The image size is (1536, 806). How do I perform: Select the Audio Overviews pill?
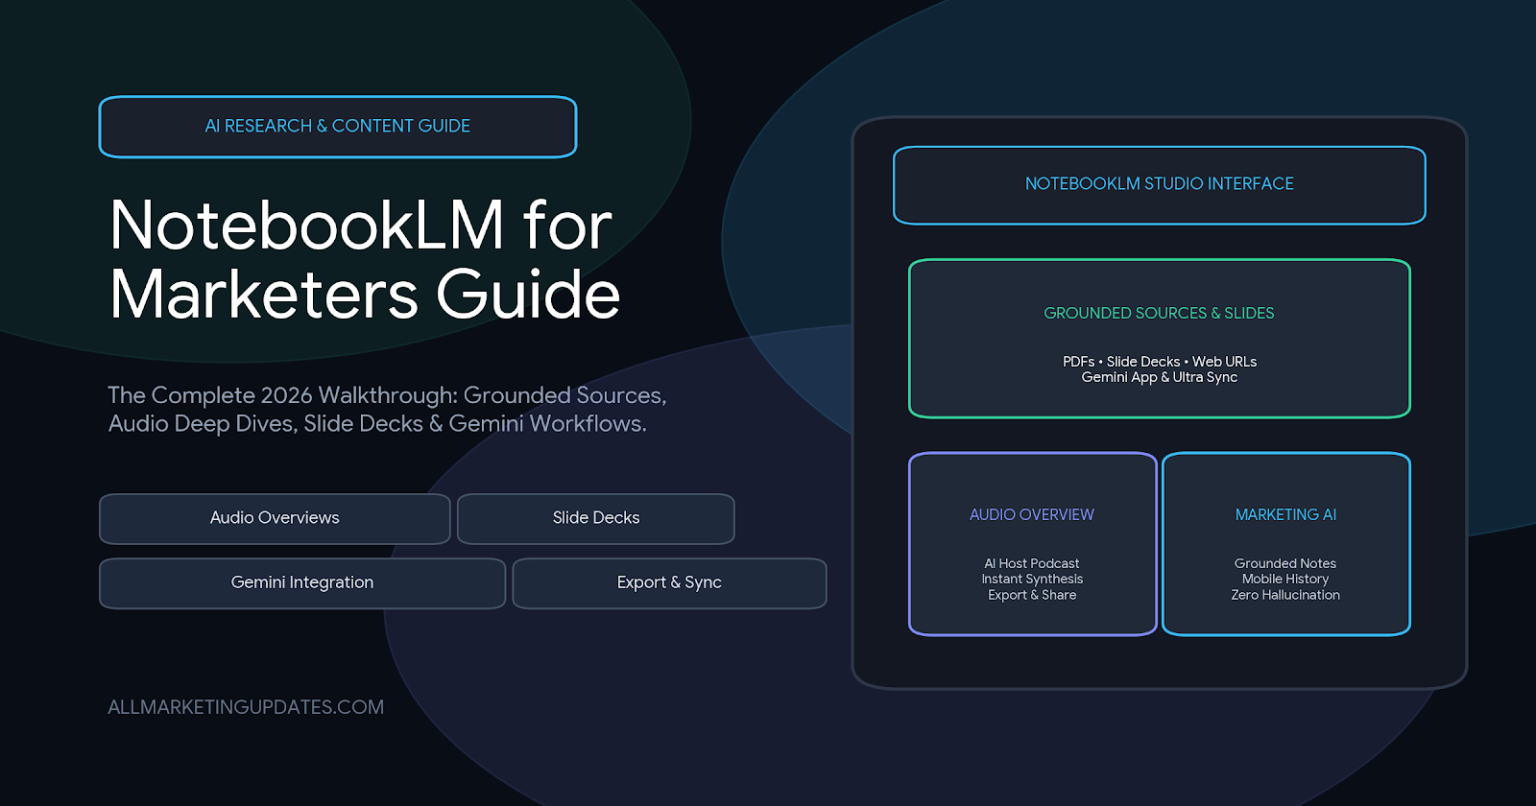tap(274, 518)
